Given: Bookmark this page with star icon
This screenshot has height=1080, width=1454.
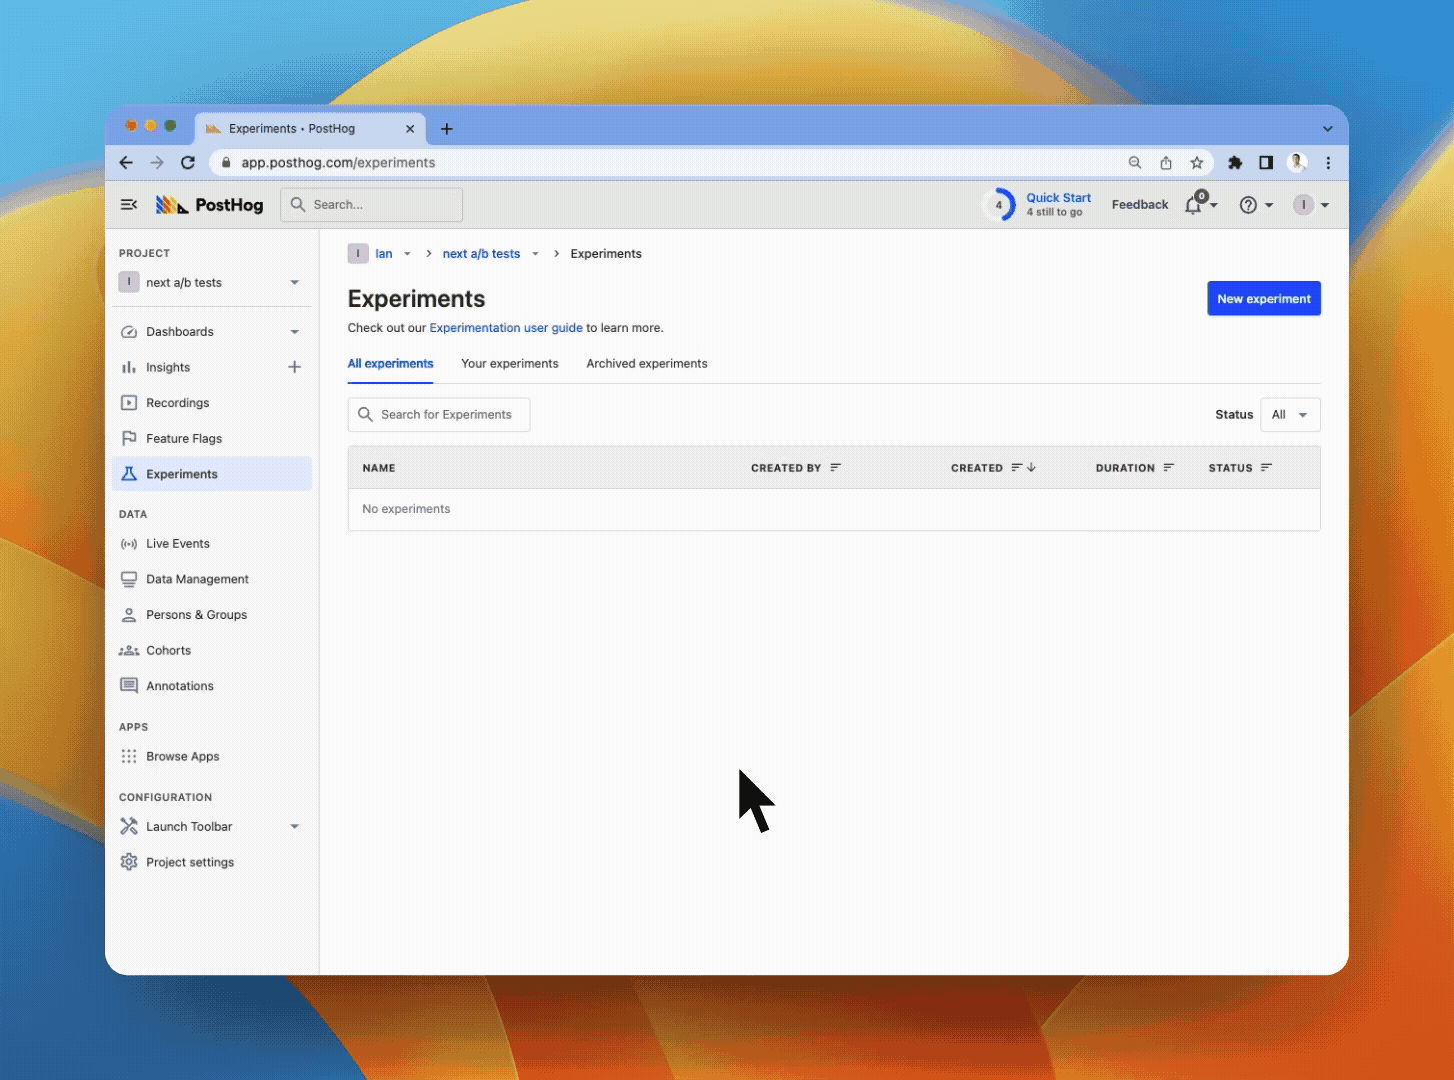Looking at the screenshot, I should 1197,163.
